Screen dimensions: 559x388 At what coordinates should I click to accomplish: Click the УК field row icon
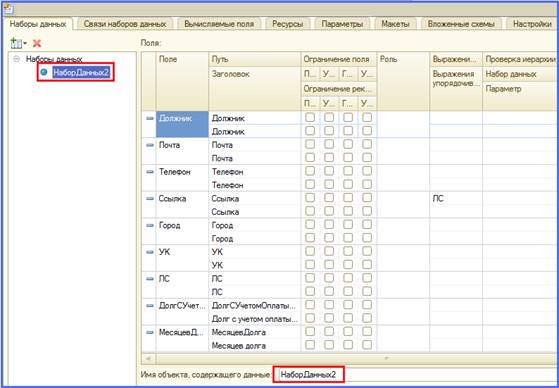coord(150,252)
